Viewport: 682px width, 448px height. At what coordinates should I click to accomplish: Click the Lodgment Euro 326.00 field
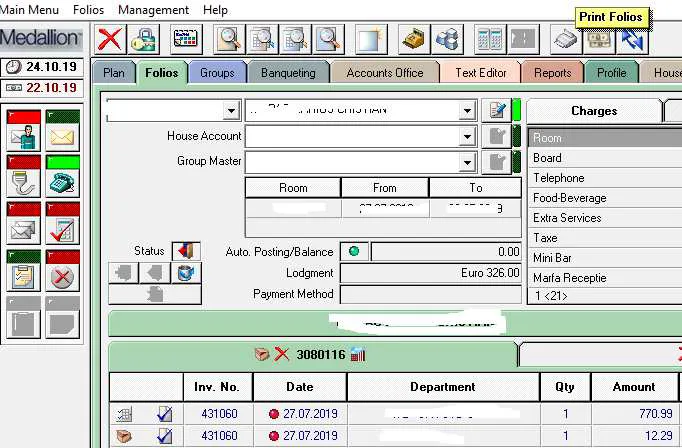click(x=431, y=273)
